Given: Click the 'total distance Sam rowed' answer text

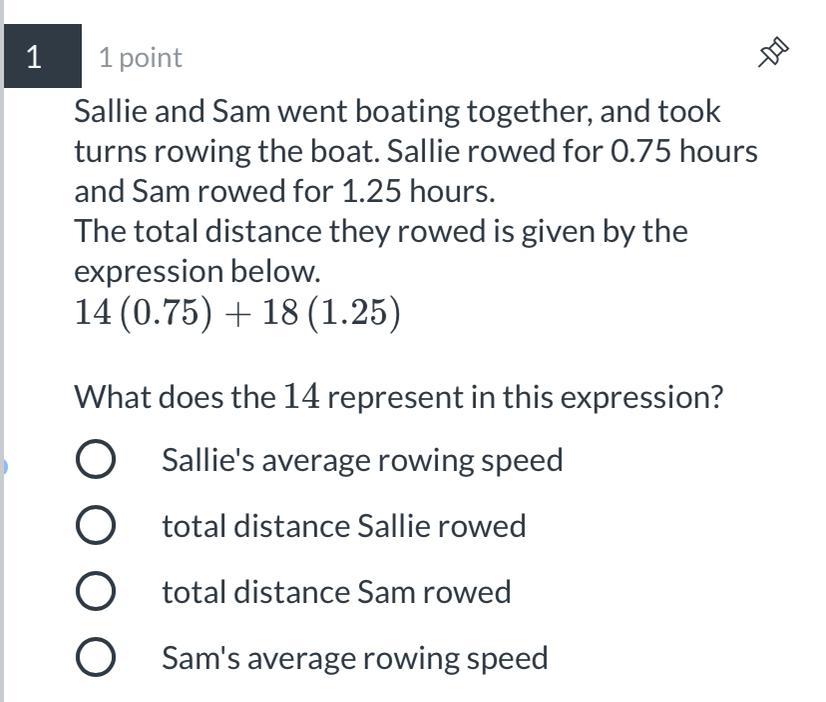Looking at the screenshot, I should (x=336, y=592).
